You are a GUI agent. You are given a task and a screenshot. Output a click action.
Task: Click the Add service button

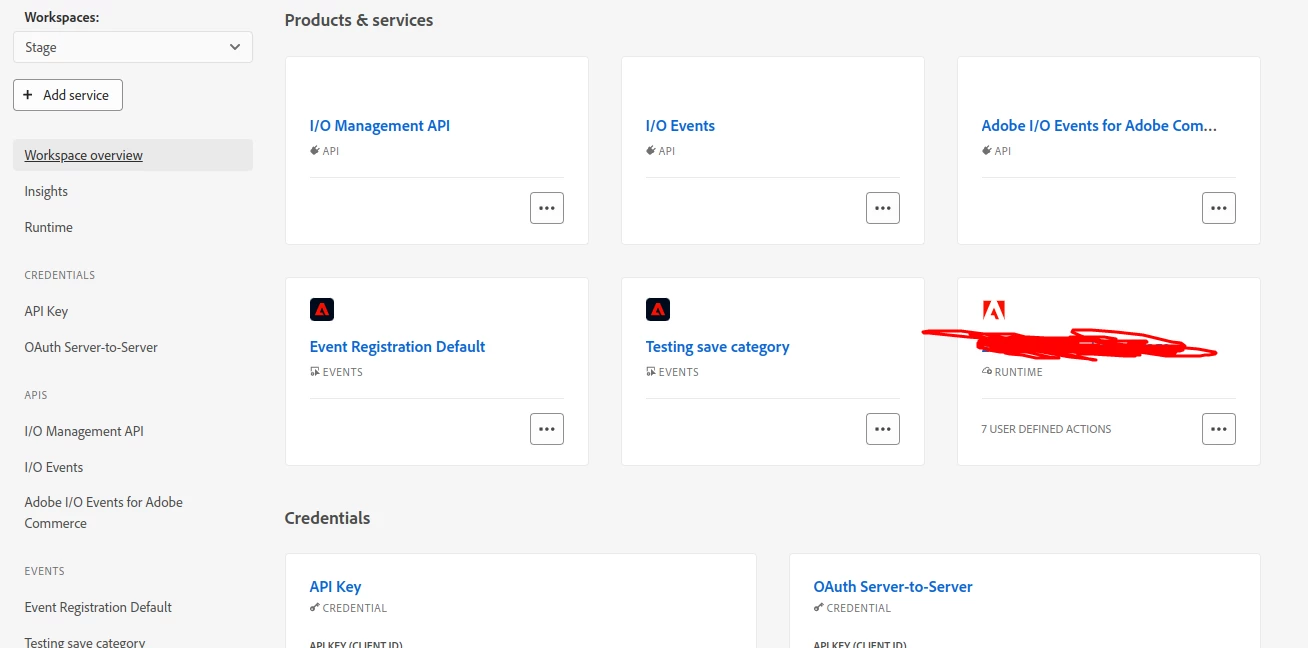point(68,95)
